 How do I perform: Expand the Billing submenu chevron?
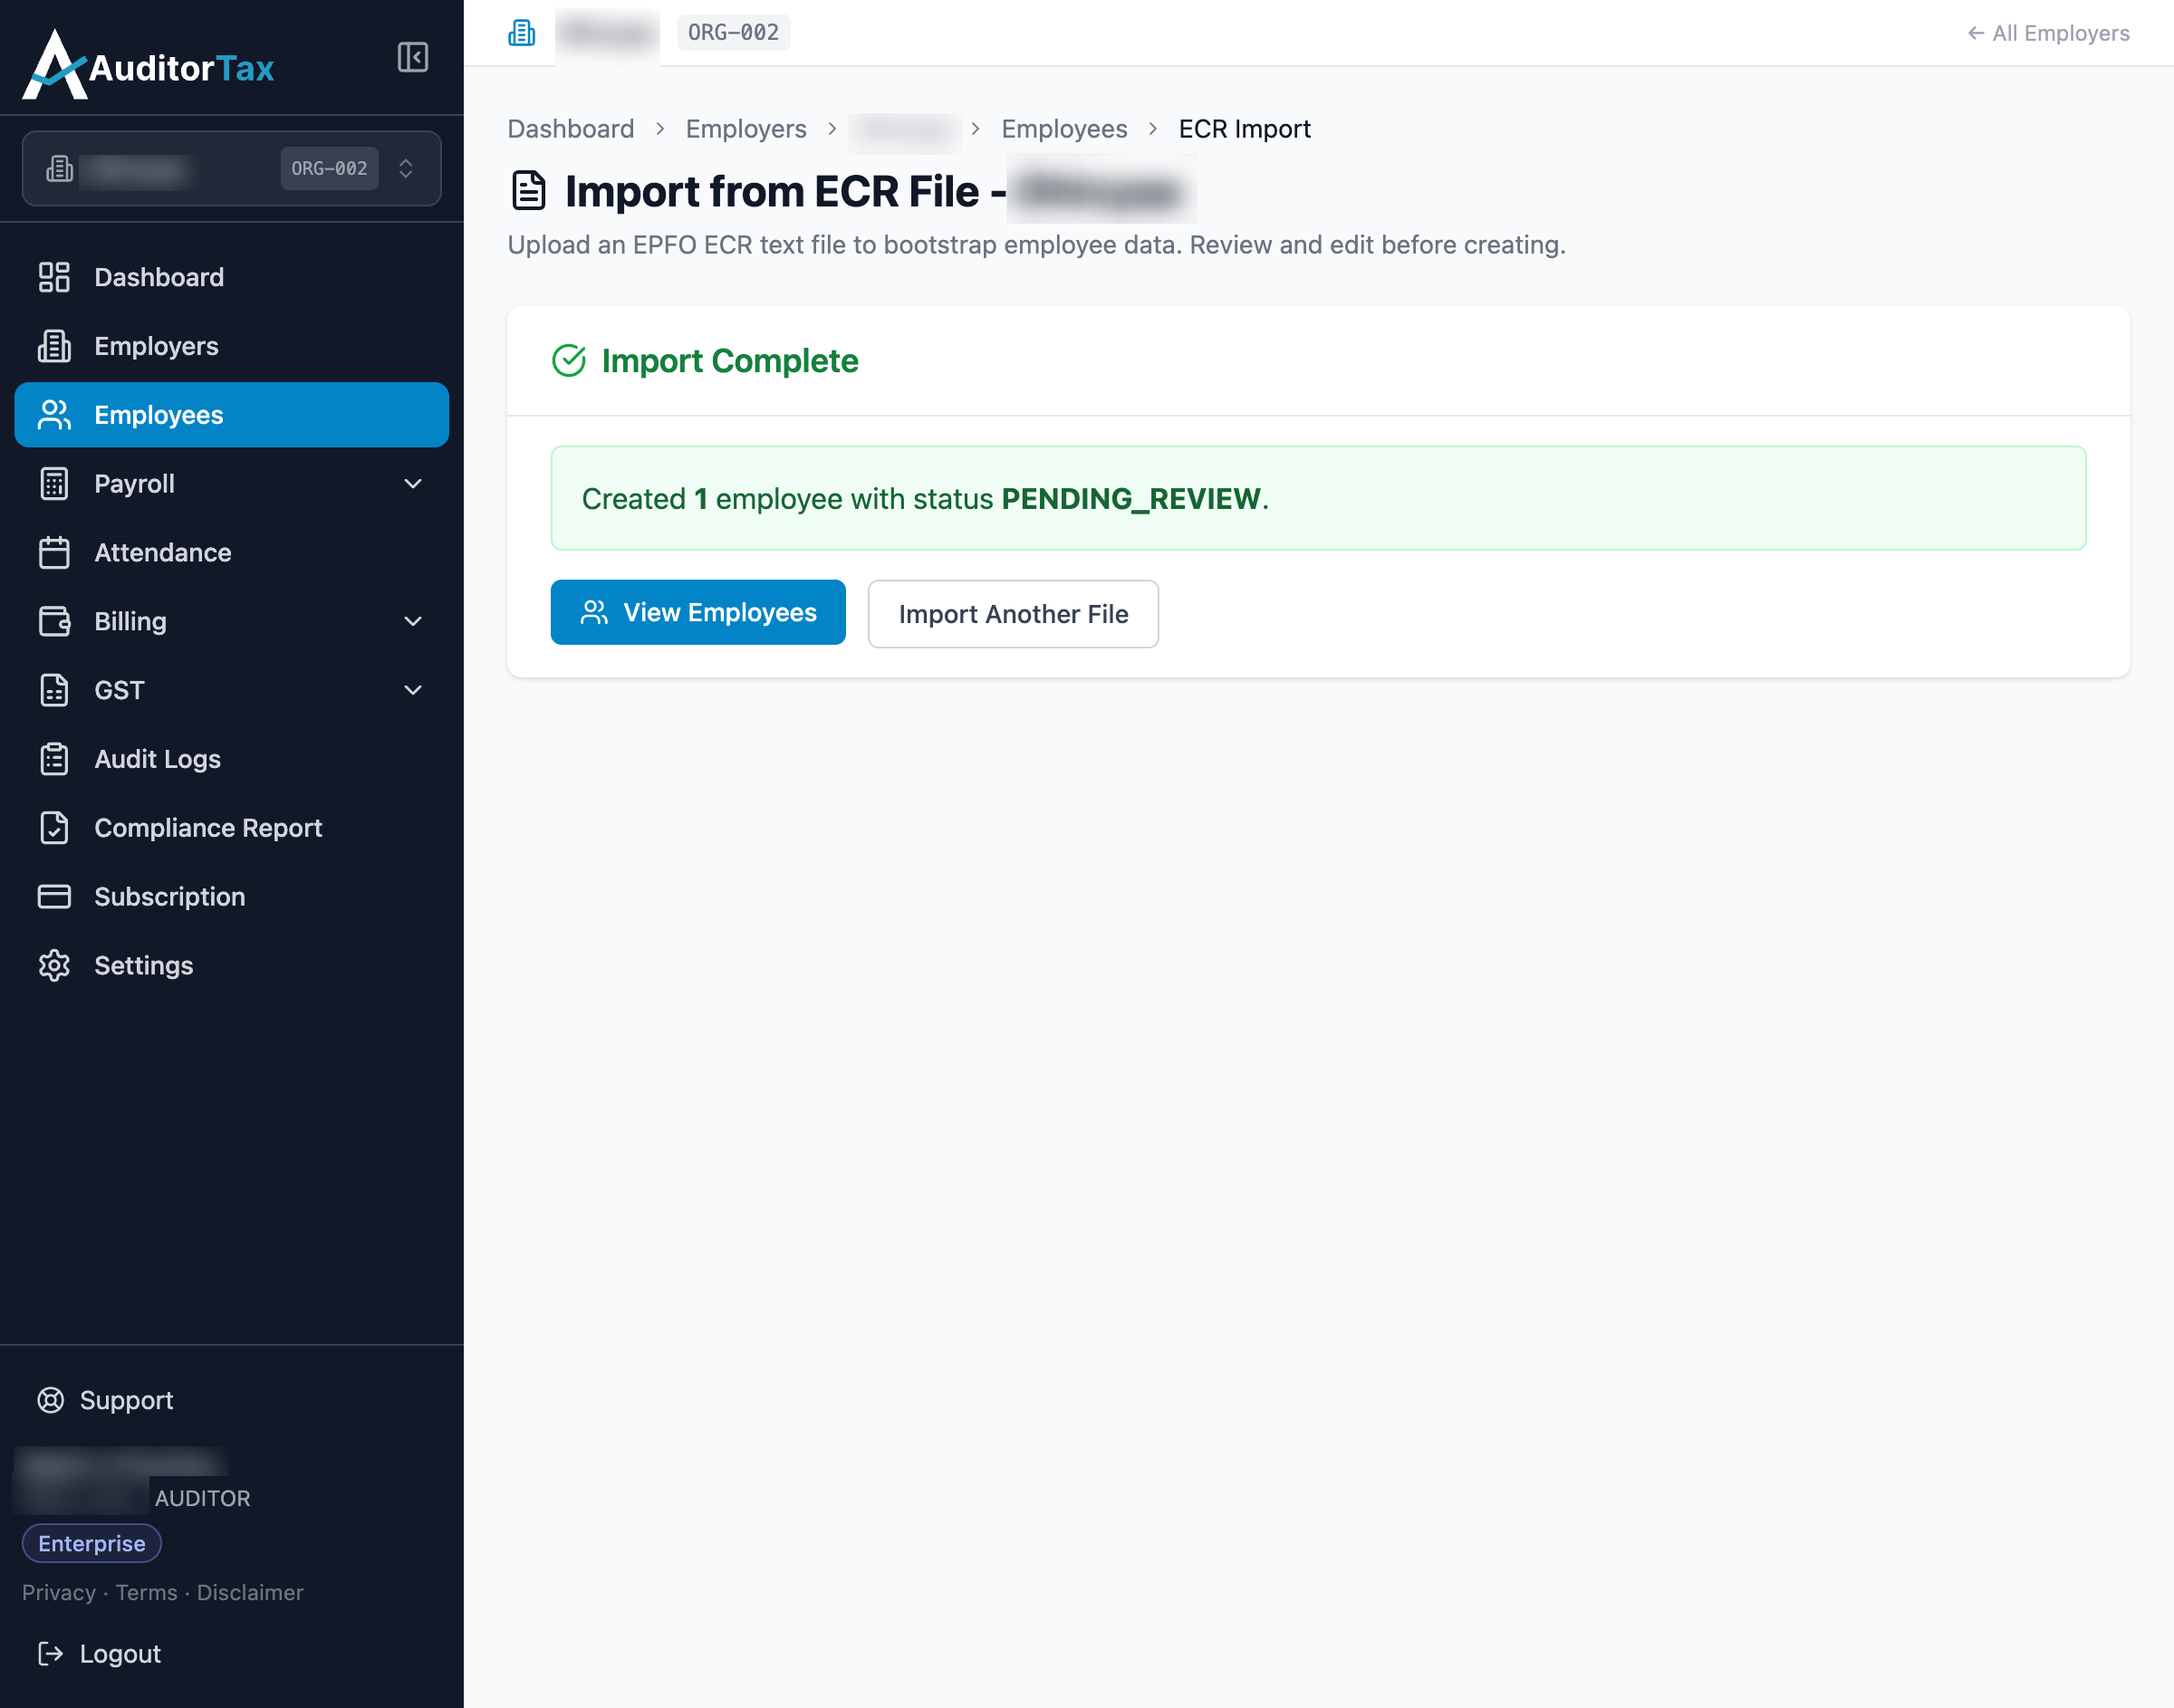(412, 621)
